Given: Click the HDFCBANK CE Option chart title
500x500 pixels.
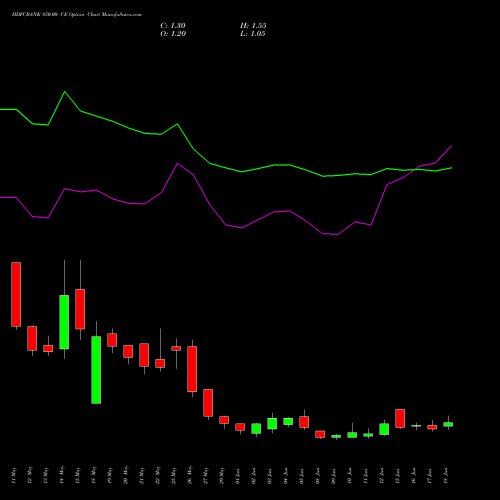Looking at the screenshot, I should [77, 15].
